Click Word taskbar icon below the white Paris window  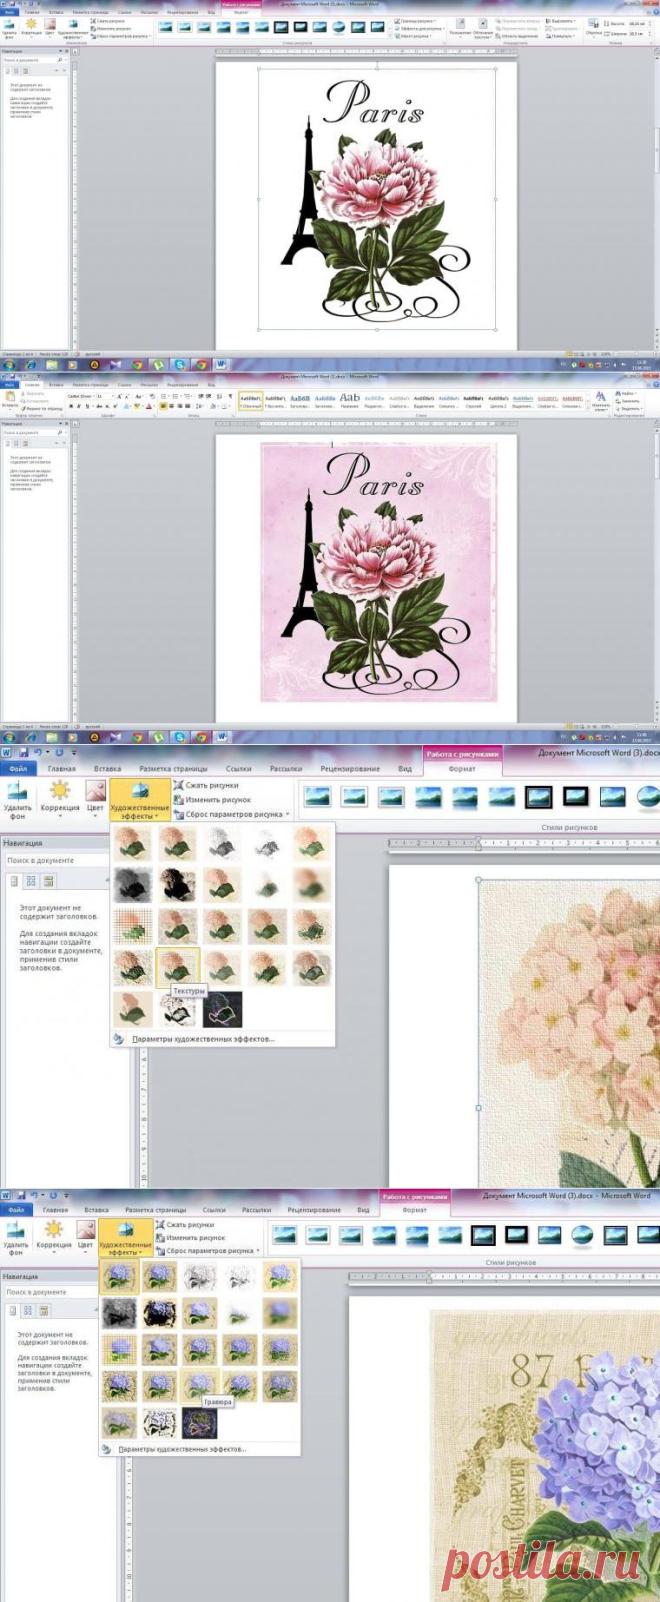[x=222, y=365]
